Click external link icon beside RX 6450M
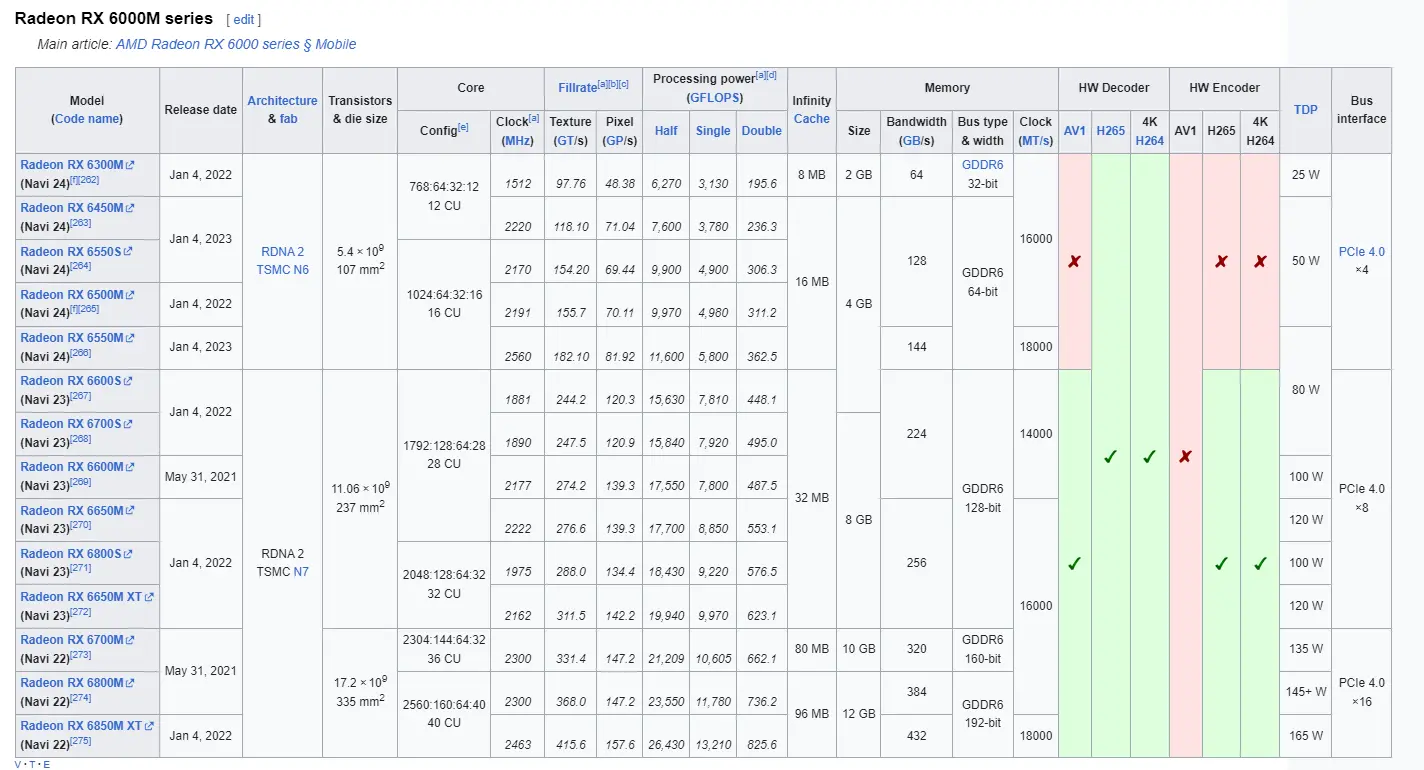 [130, 208]
